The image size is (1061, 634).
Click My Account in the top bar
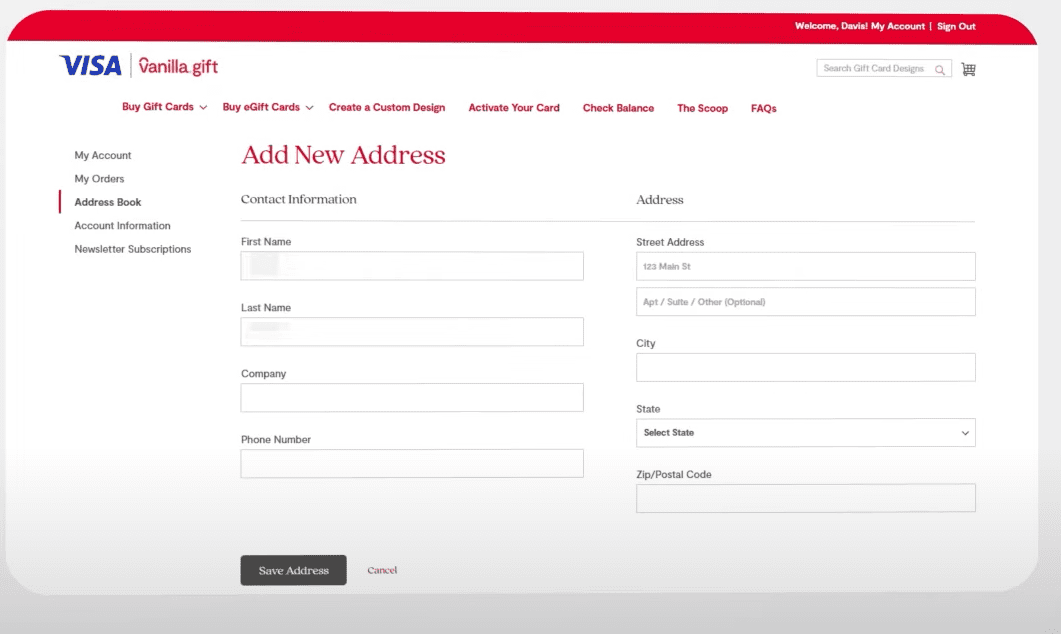click(897, 26)
